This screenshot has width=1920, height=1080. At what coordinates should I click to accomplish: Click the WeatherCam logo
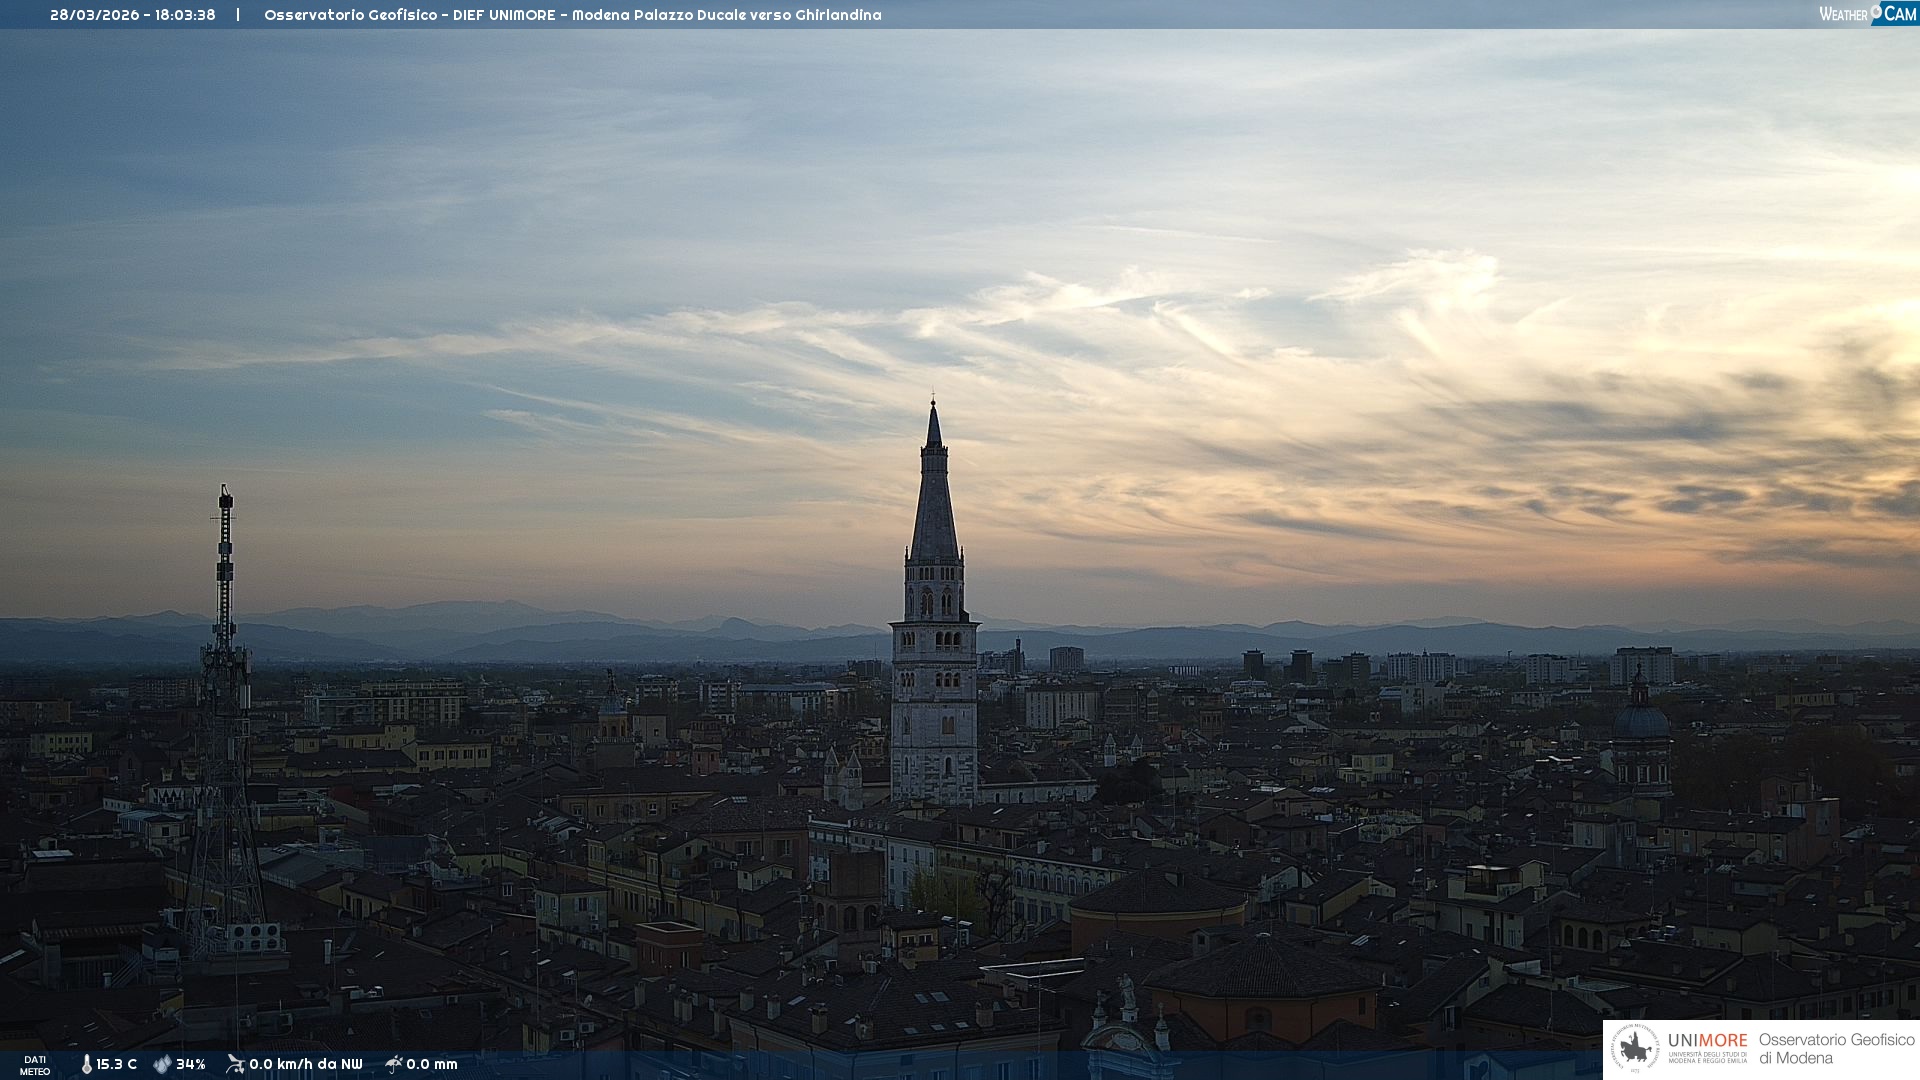click(1867, 13)
